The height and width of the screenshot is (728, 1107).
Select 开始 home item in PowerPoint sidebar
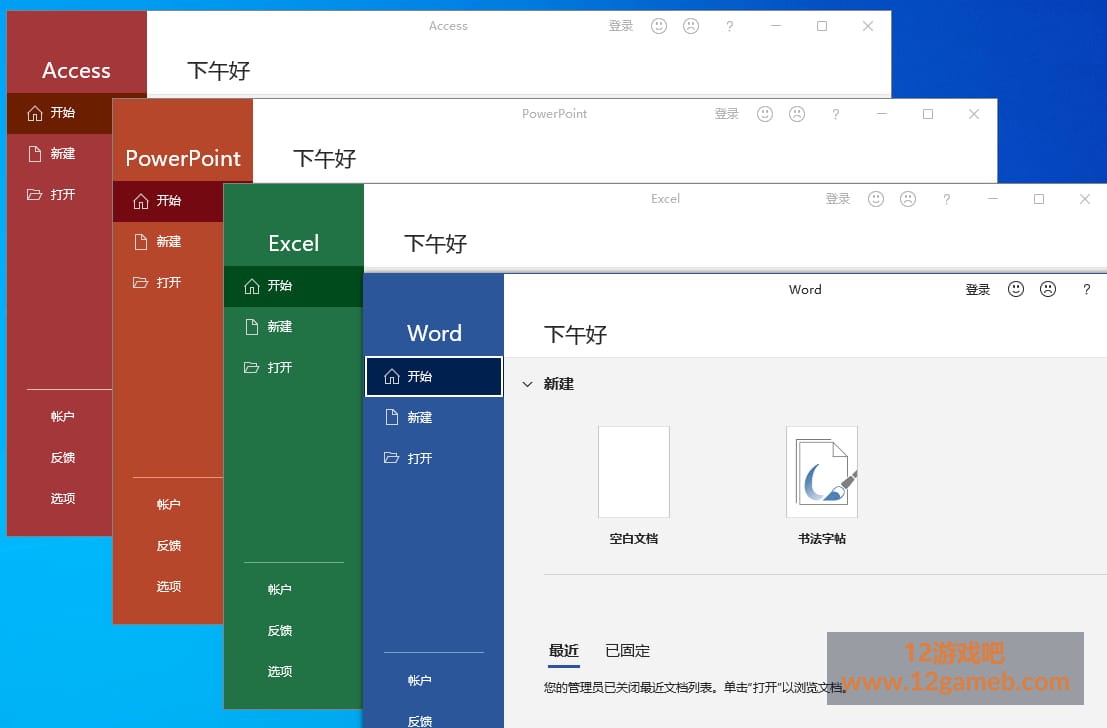pyautogui.click(x=168, y=201)
